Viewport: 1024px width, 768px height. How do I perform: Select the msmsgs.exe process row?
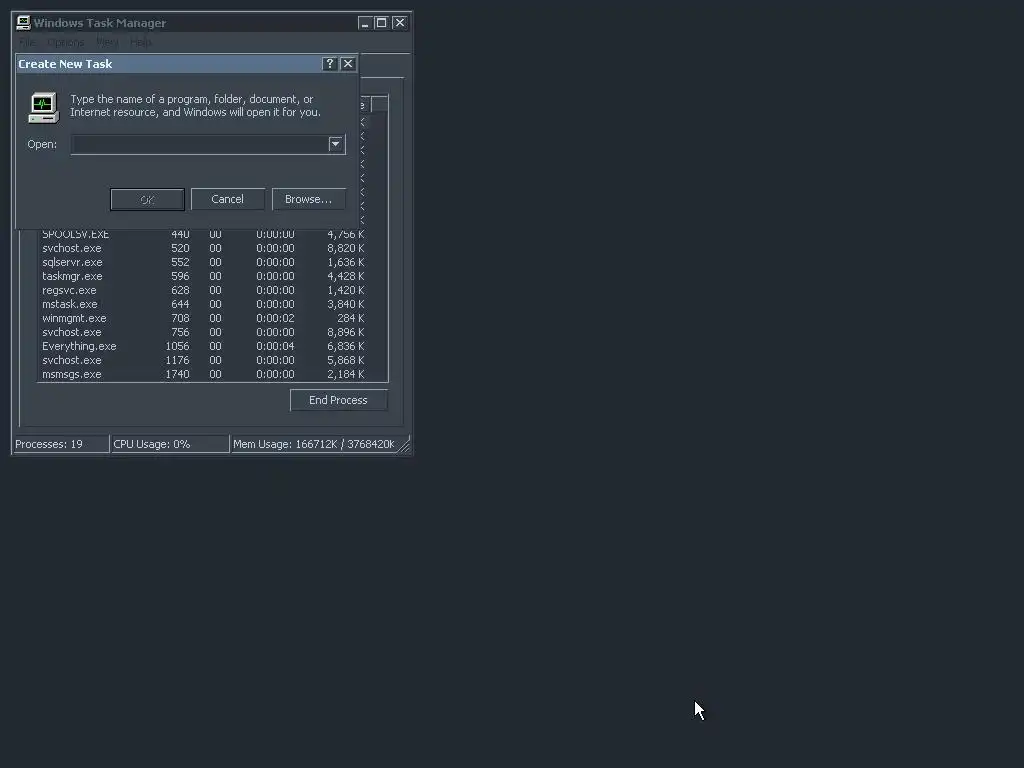coord(204,375)
